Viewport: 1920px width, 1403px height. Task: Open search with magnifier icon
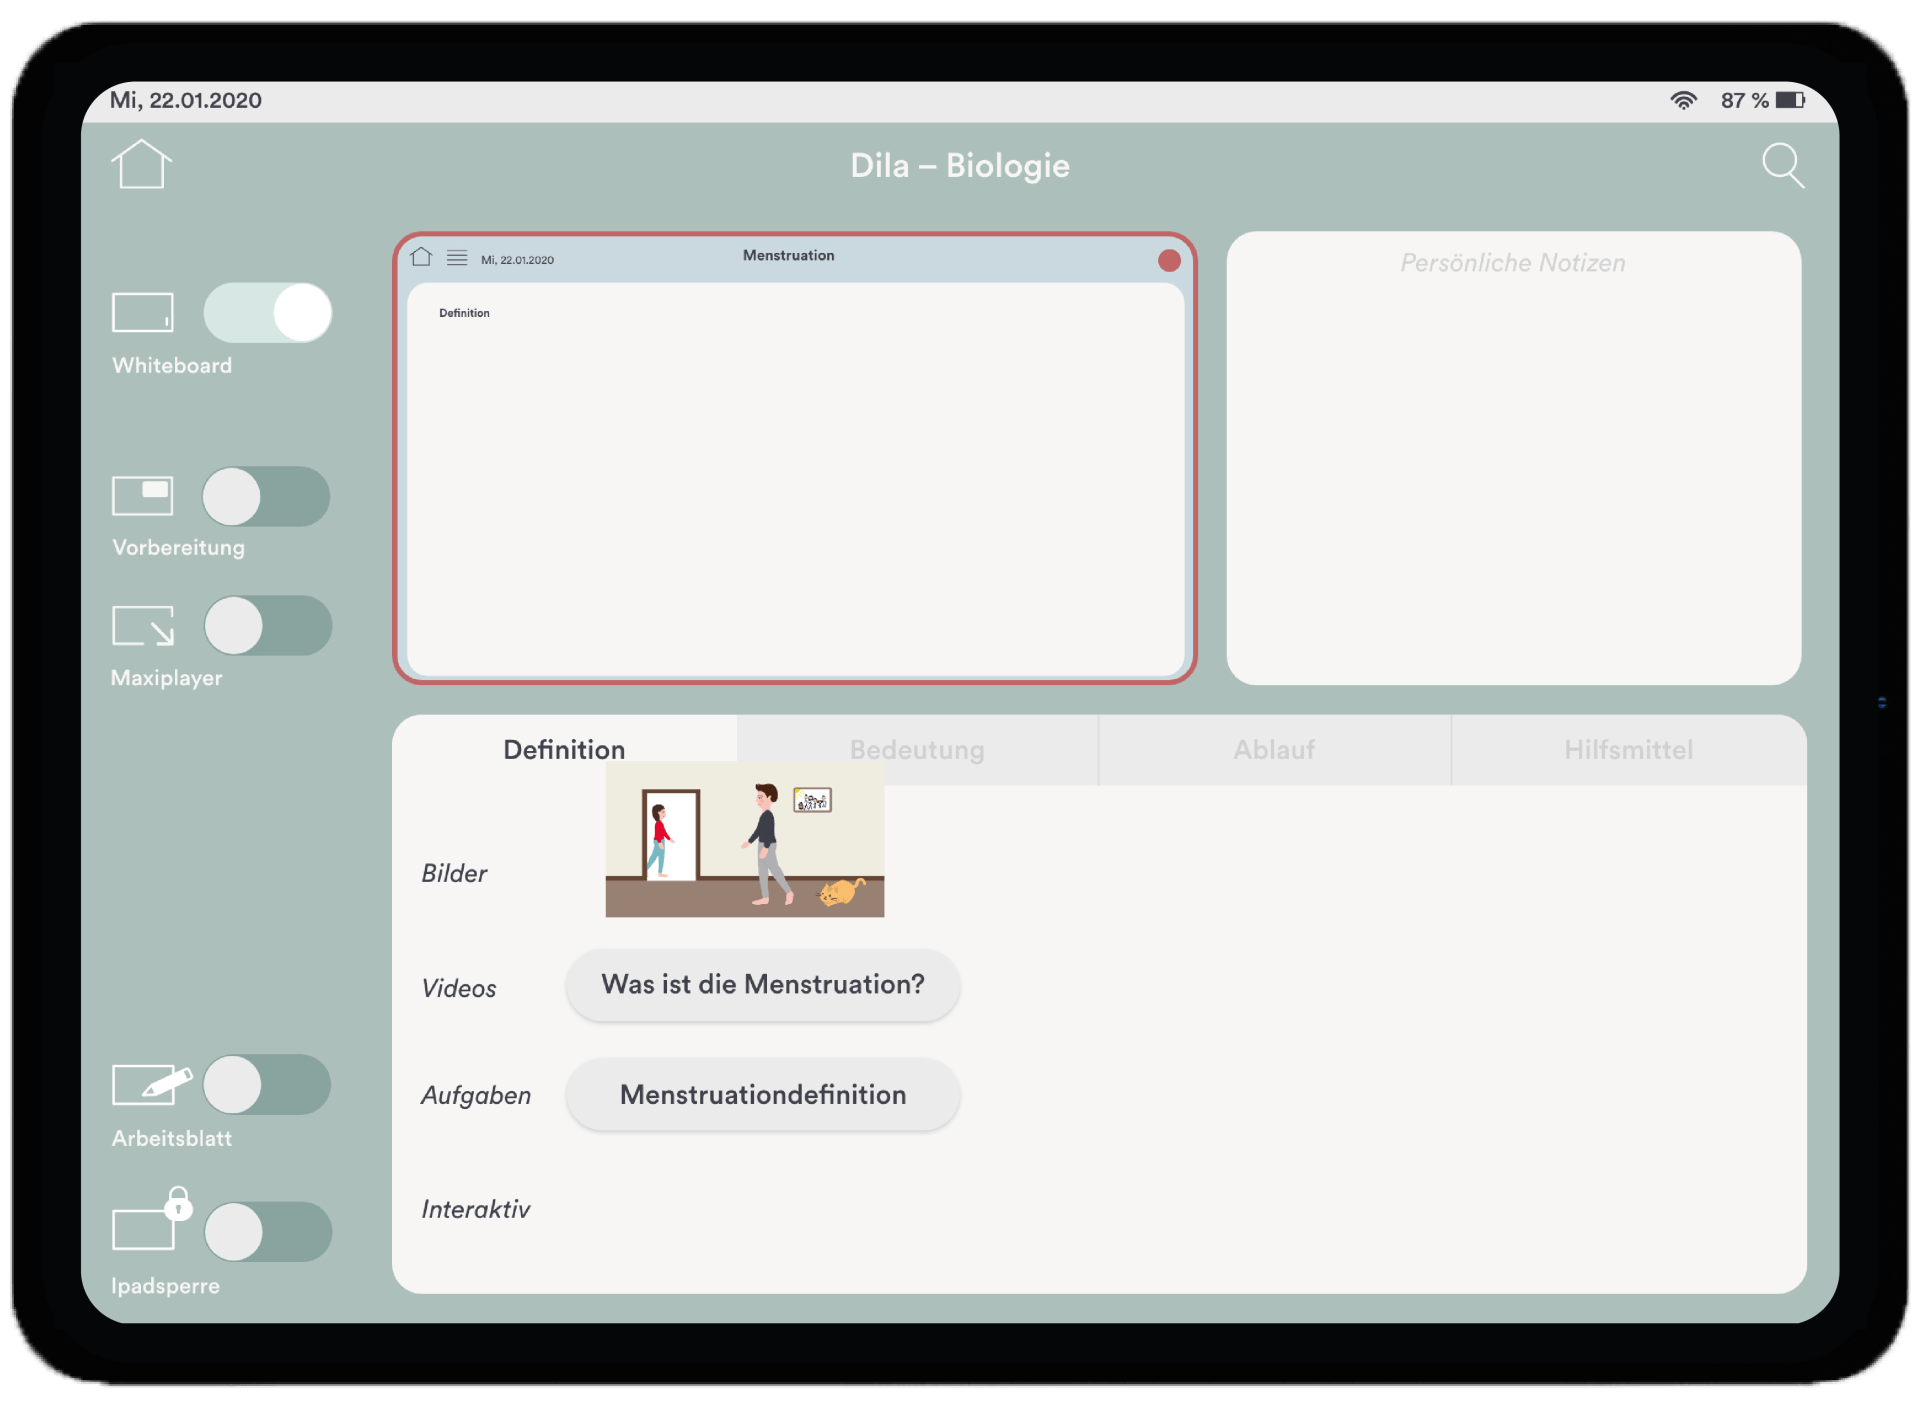1782,165
